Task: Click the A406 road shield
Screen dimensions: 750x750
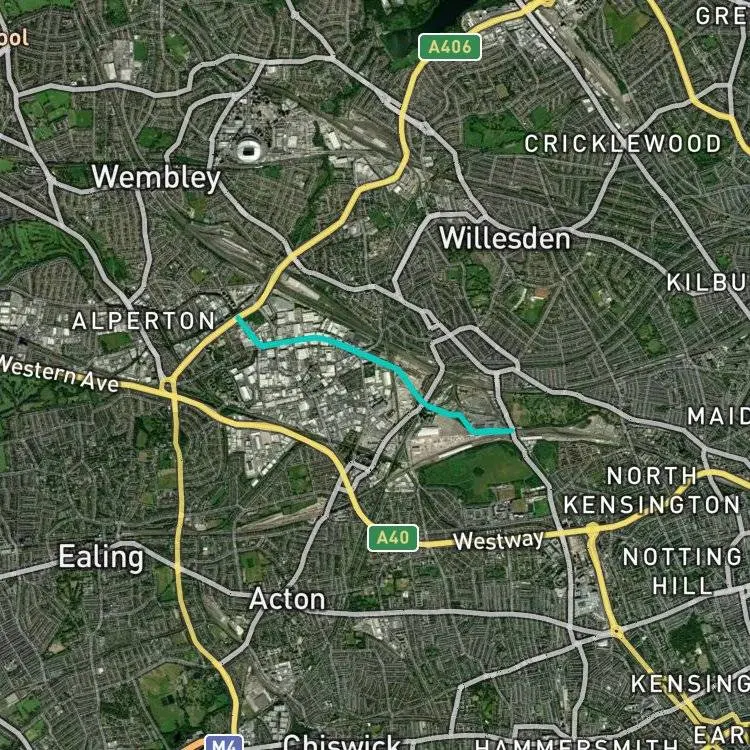Action: [x=450, y=47]
